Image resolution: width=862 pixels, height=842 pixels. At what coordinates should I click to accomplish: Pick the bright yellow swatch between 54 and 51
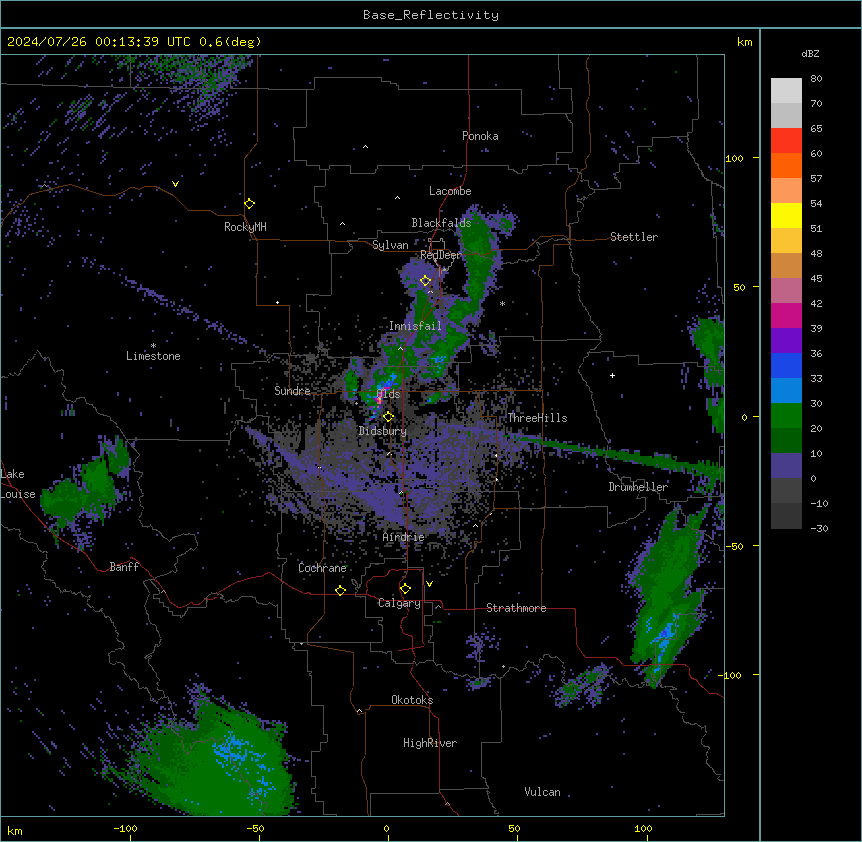pyautogui.click(x=786, y=215)
